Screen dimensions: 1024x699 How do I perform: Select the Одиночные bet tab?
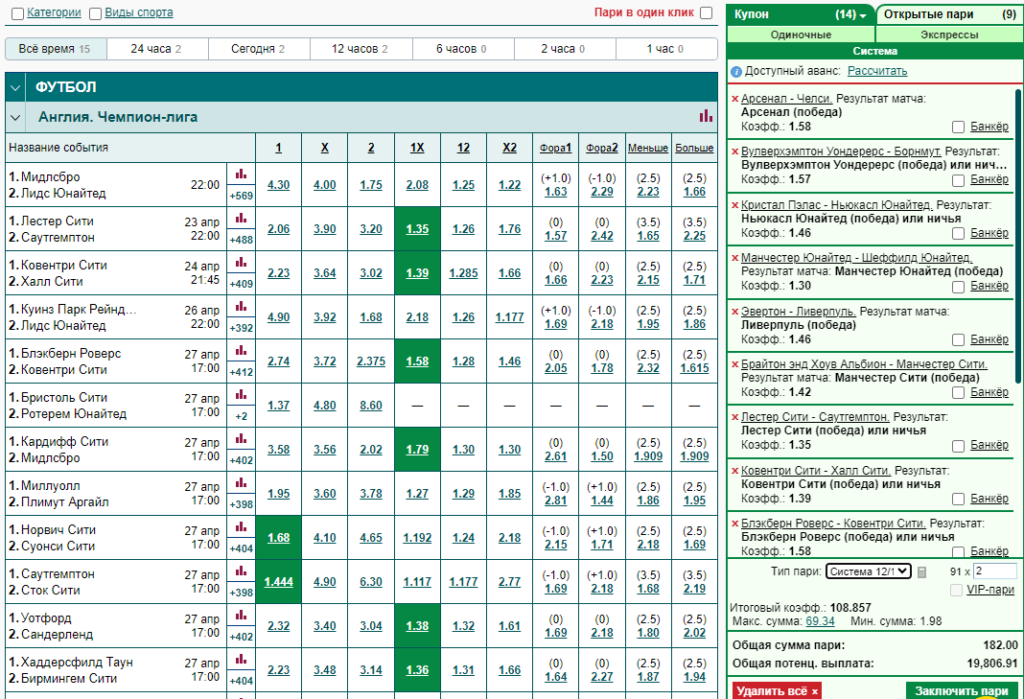(801, 35)
